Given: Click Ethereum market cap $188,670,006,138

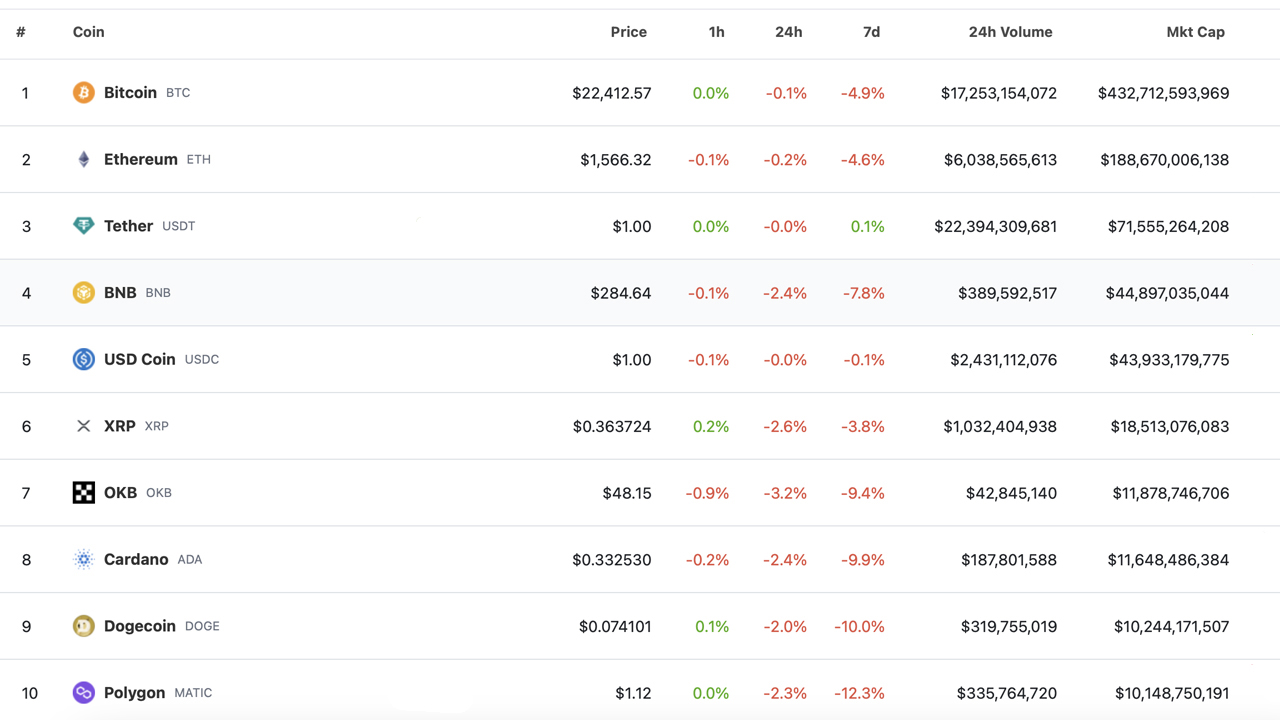Looking at the screenshot, I should click(1165, 160).
